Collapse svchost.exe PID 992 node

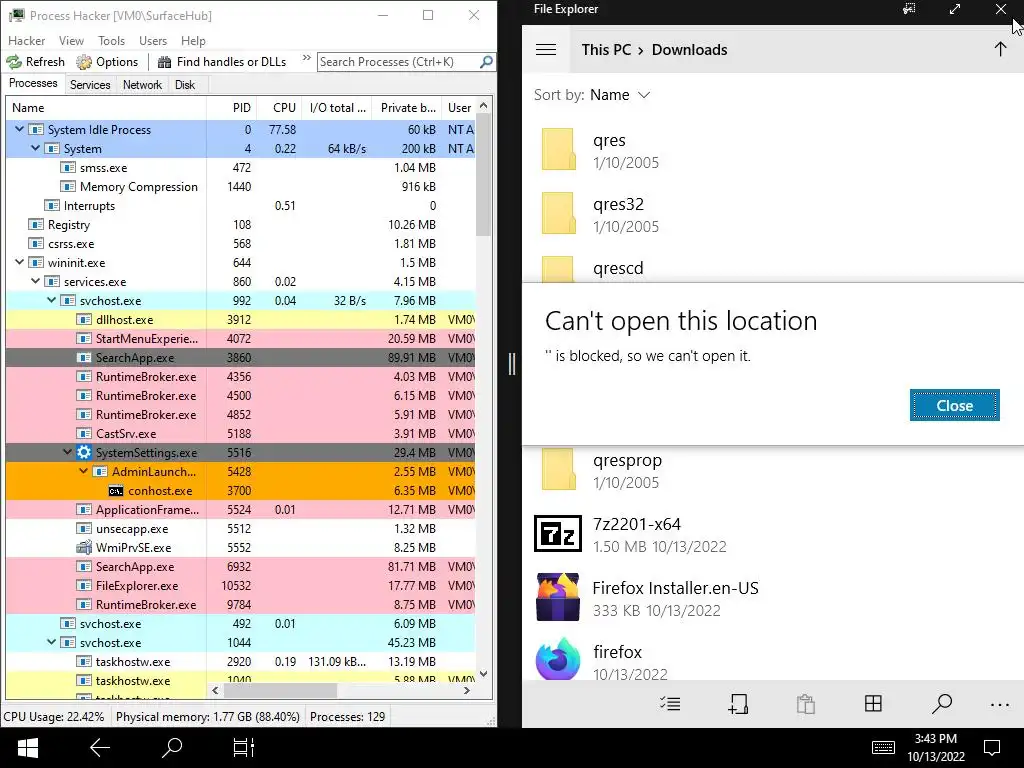click(52, 300)
